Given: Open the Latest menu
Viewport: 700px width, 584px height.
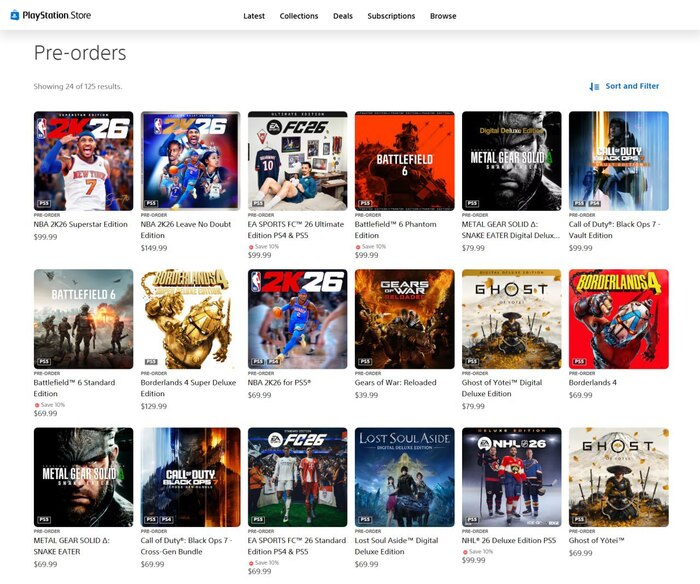Looking at the screenshot, I should [254, 16].
